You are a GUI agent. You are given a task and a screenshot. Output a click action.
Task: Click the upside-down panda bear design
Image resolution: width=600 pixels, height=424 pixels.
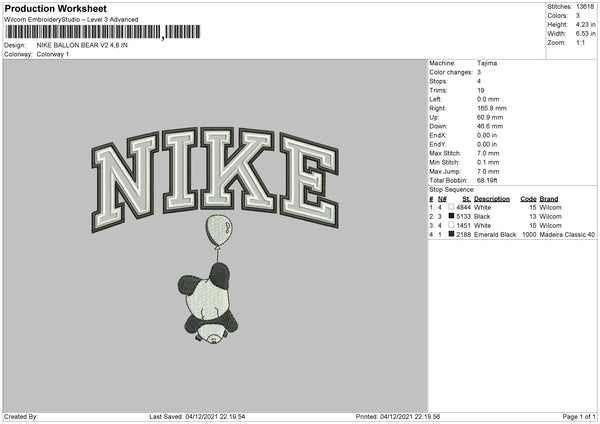208,303
